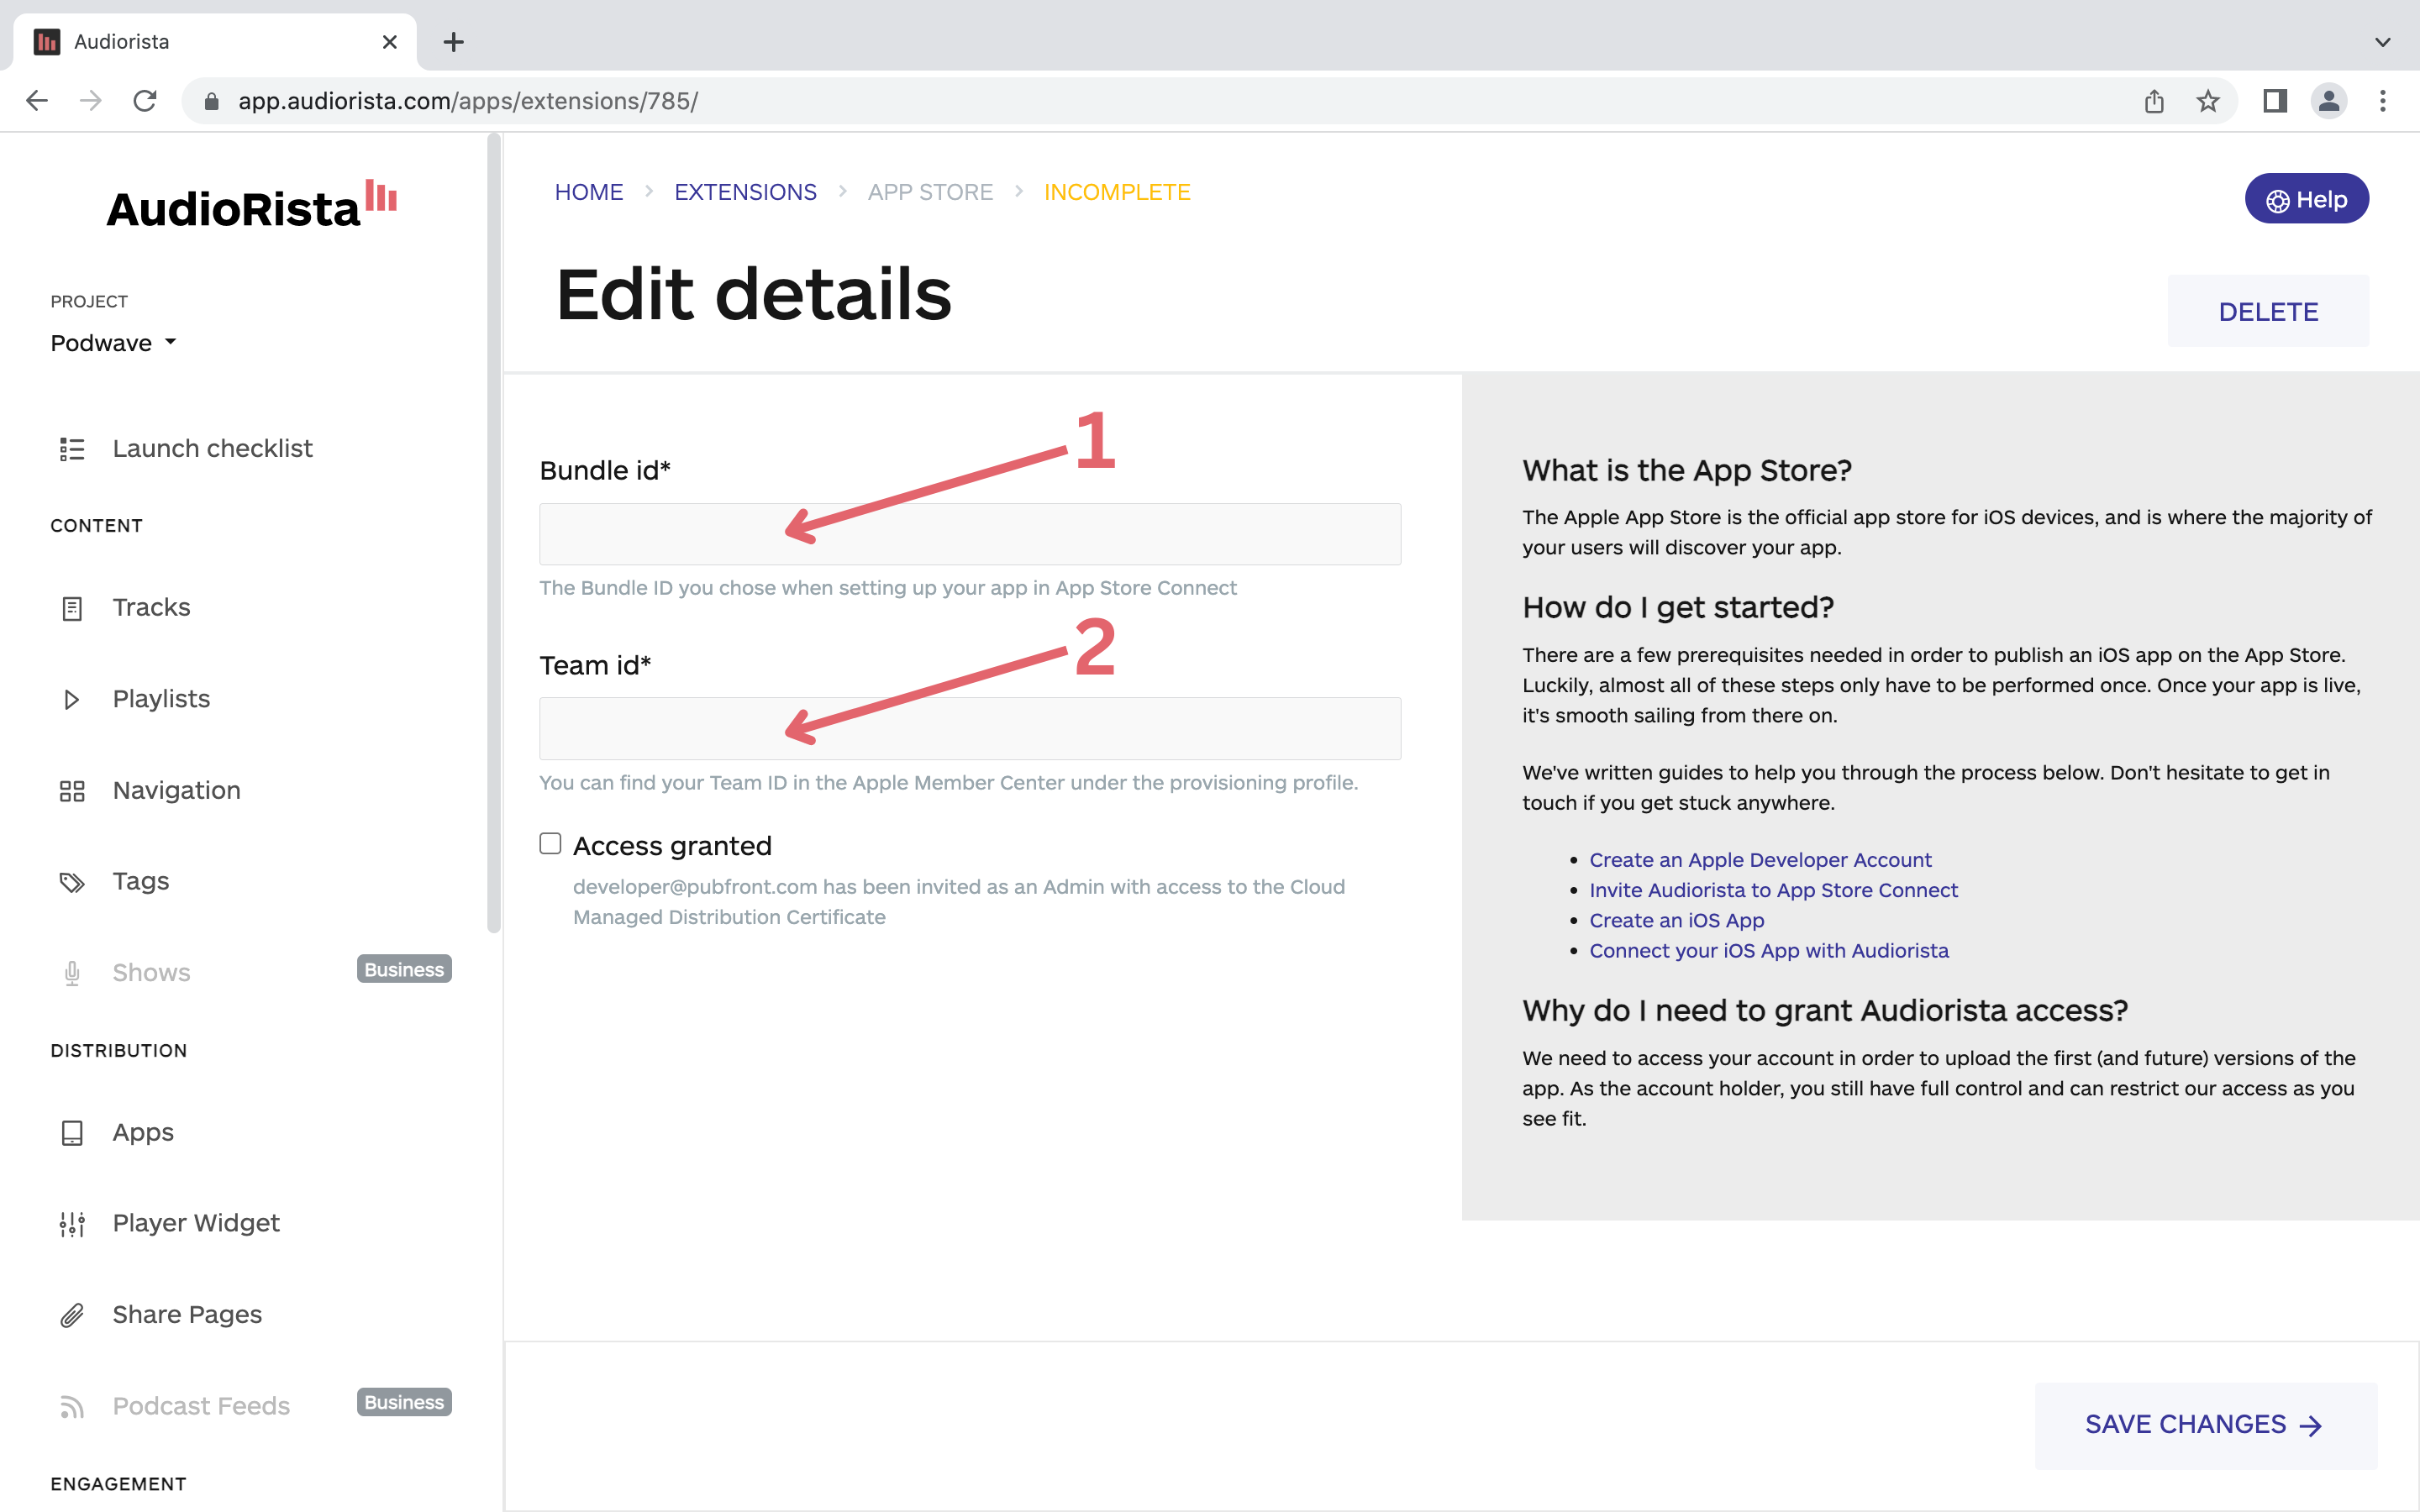2420x1512 pixels.
Task: Click the Business badge next to Shows
Action: [404, 970]
